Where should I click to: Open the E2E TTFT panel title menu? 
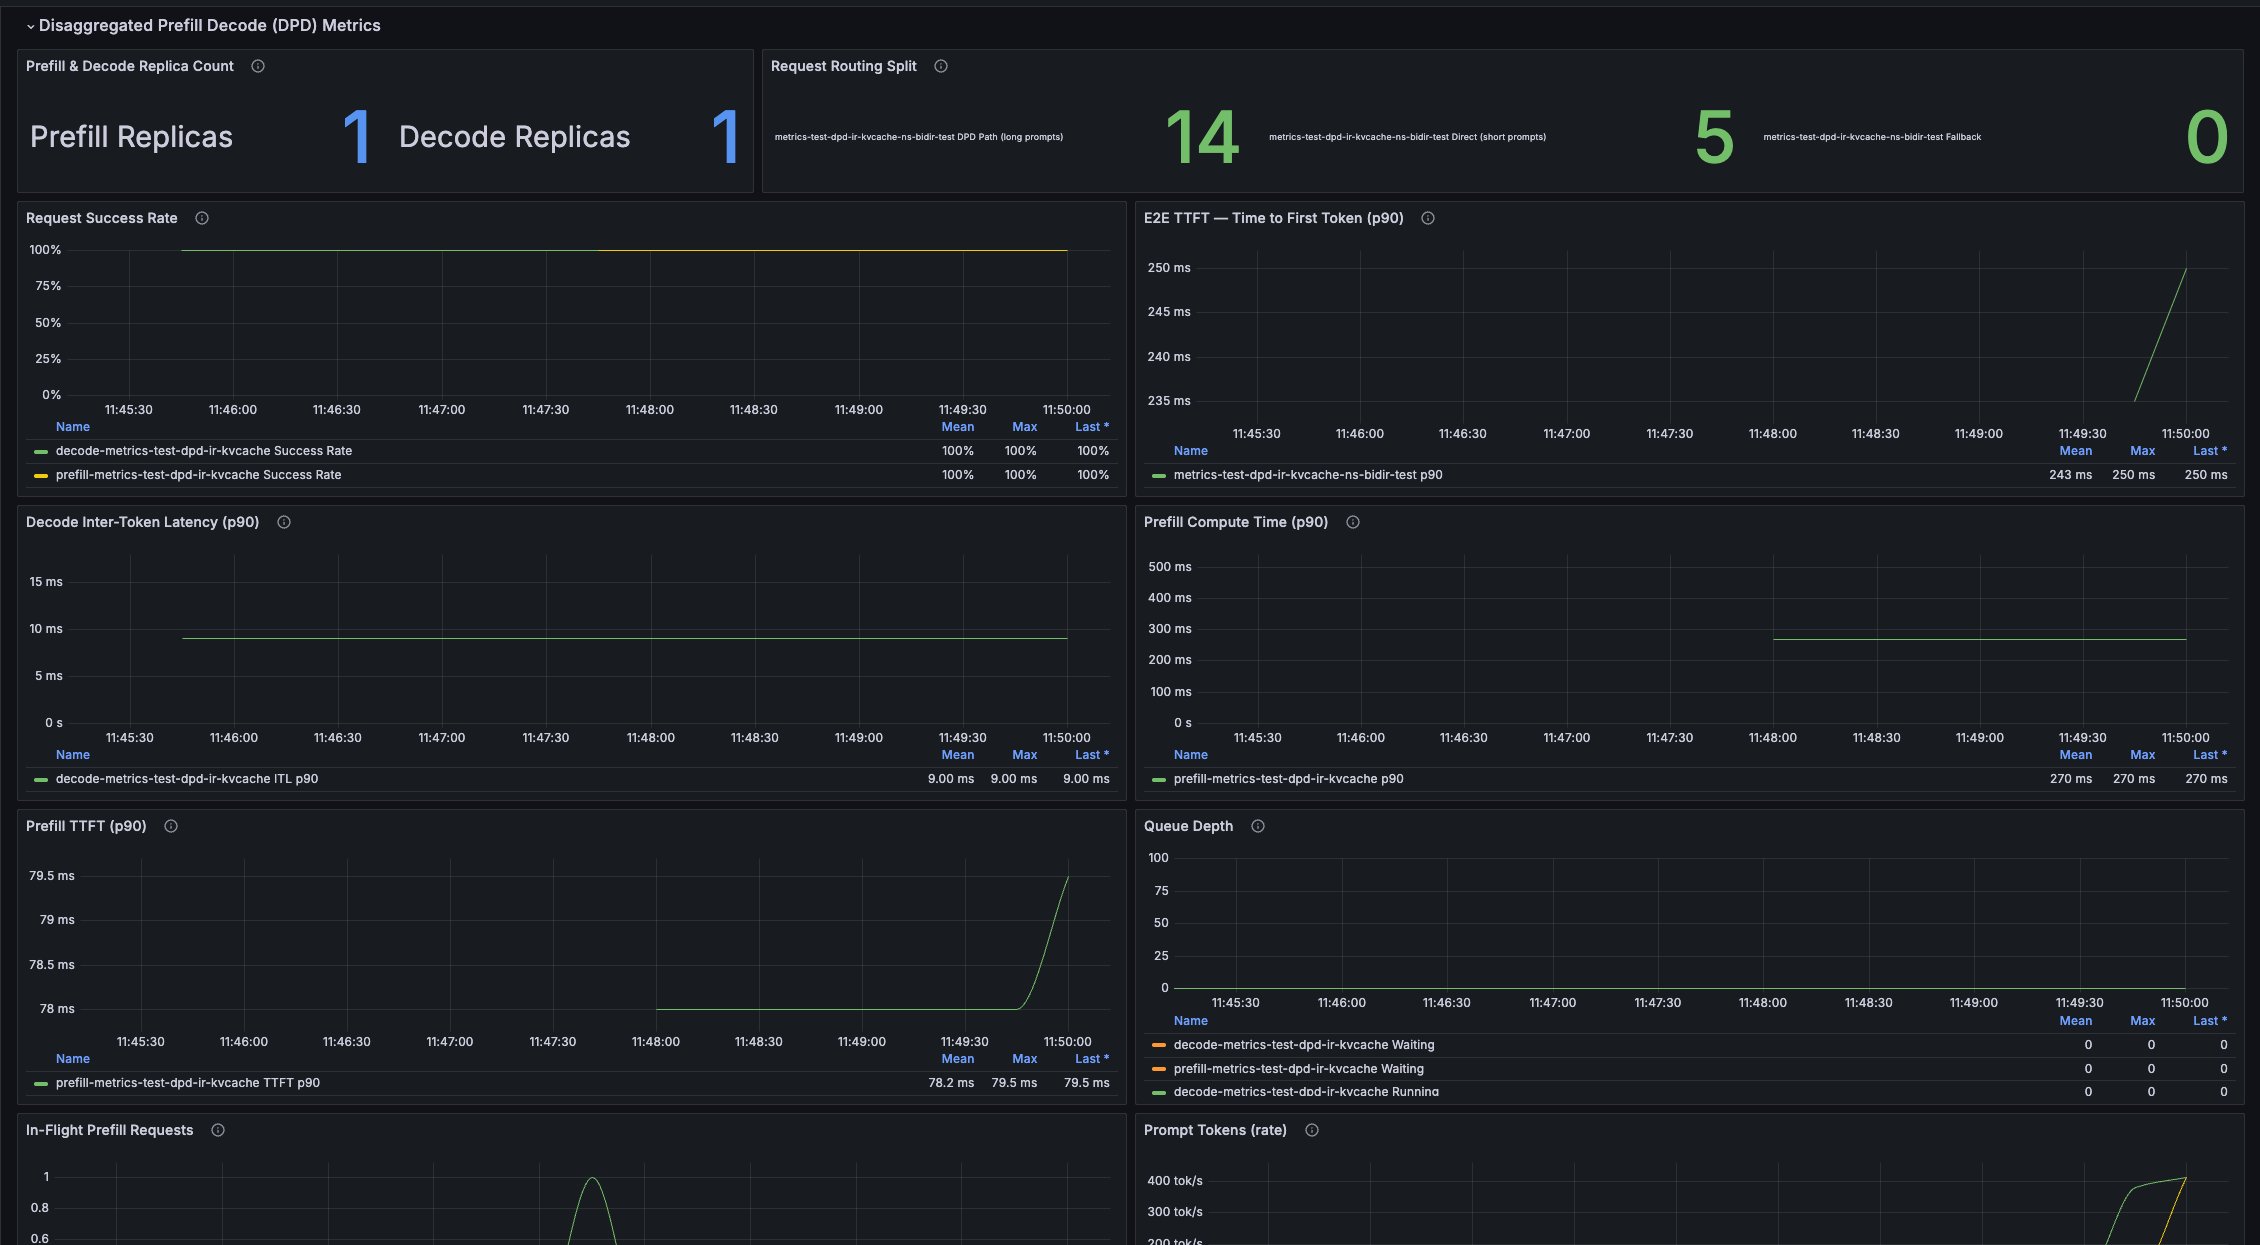(x=1274, y=218)
